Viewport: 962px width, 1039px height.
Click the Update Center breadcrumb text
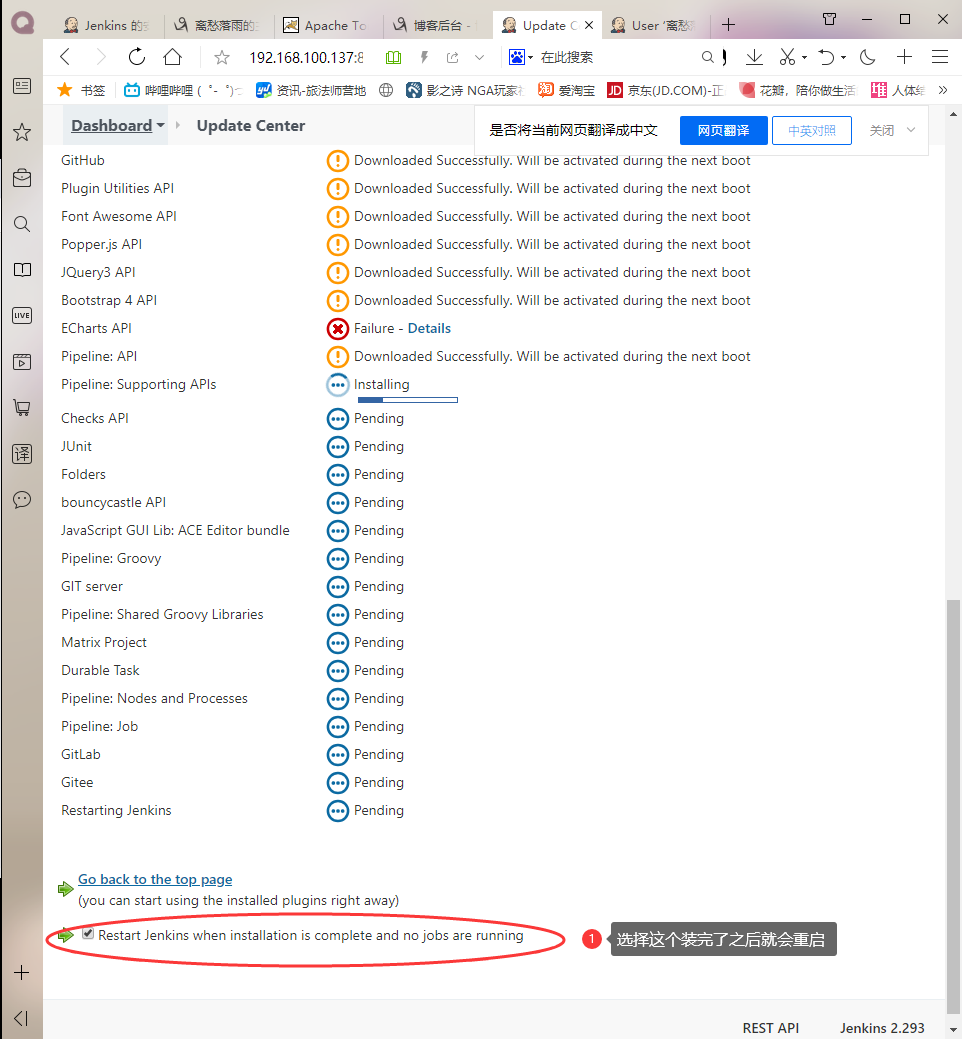point(250,125)
